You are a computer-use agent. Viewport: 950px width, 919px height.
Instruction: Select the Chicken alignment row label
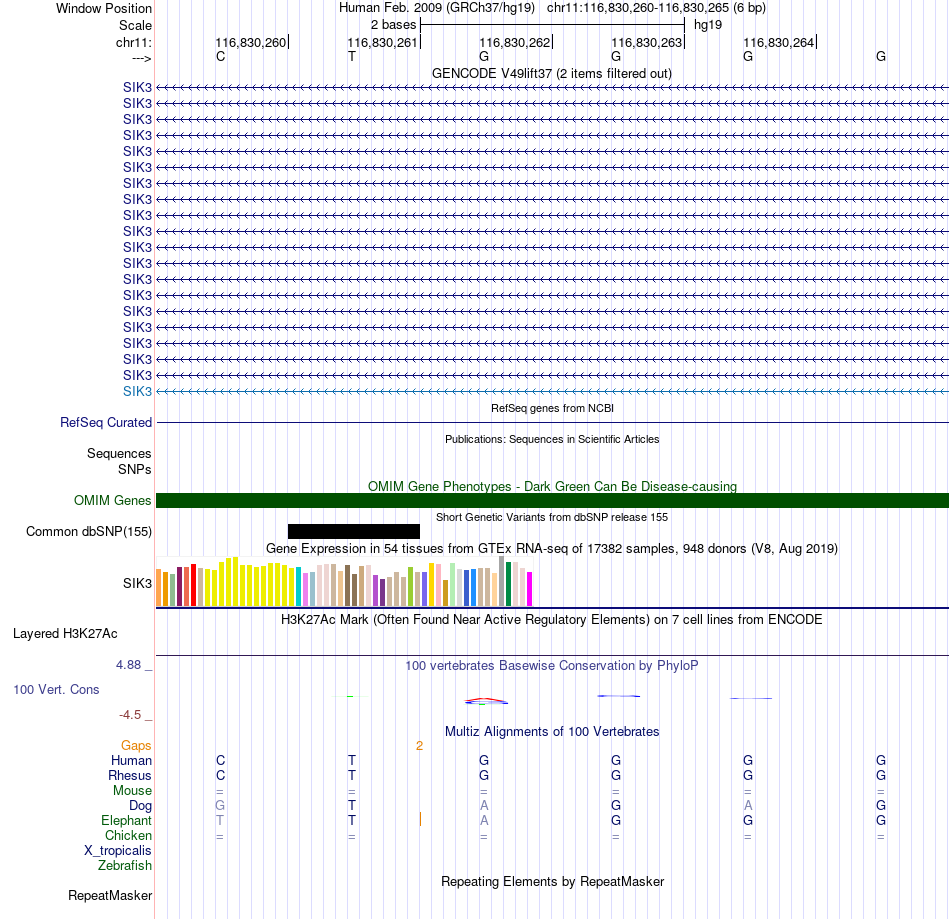click(128, 835)
